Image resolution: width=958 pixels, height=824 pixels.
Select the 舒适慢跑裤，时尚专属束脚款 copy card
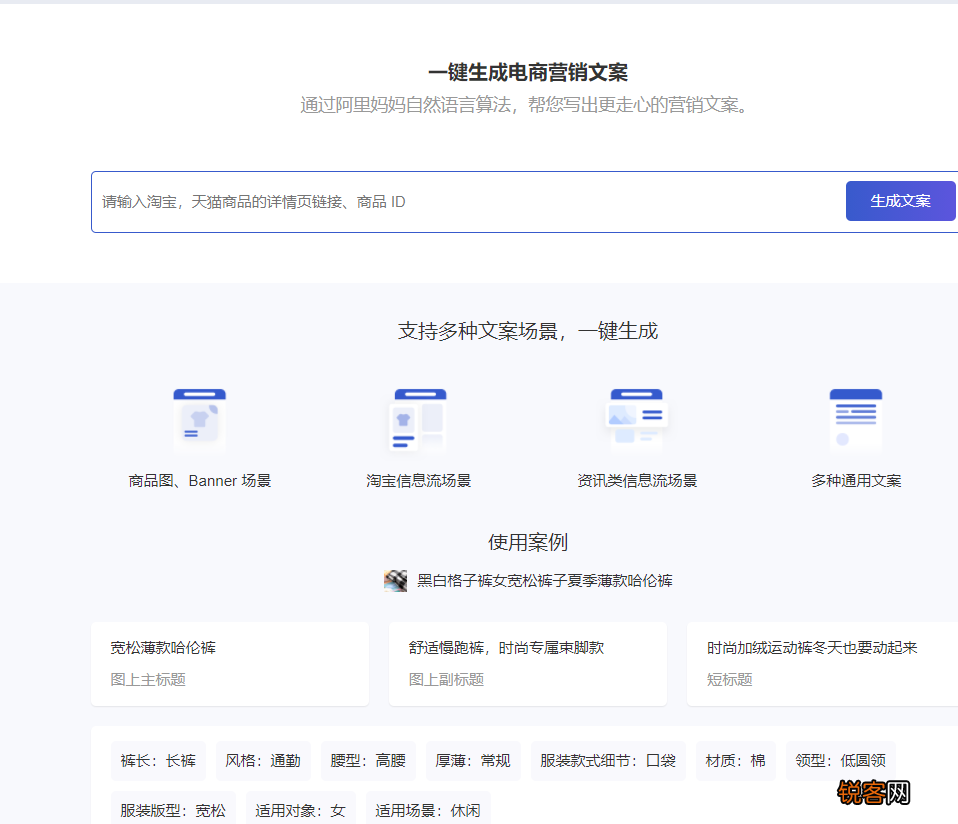[528, 664]
